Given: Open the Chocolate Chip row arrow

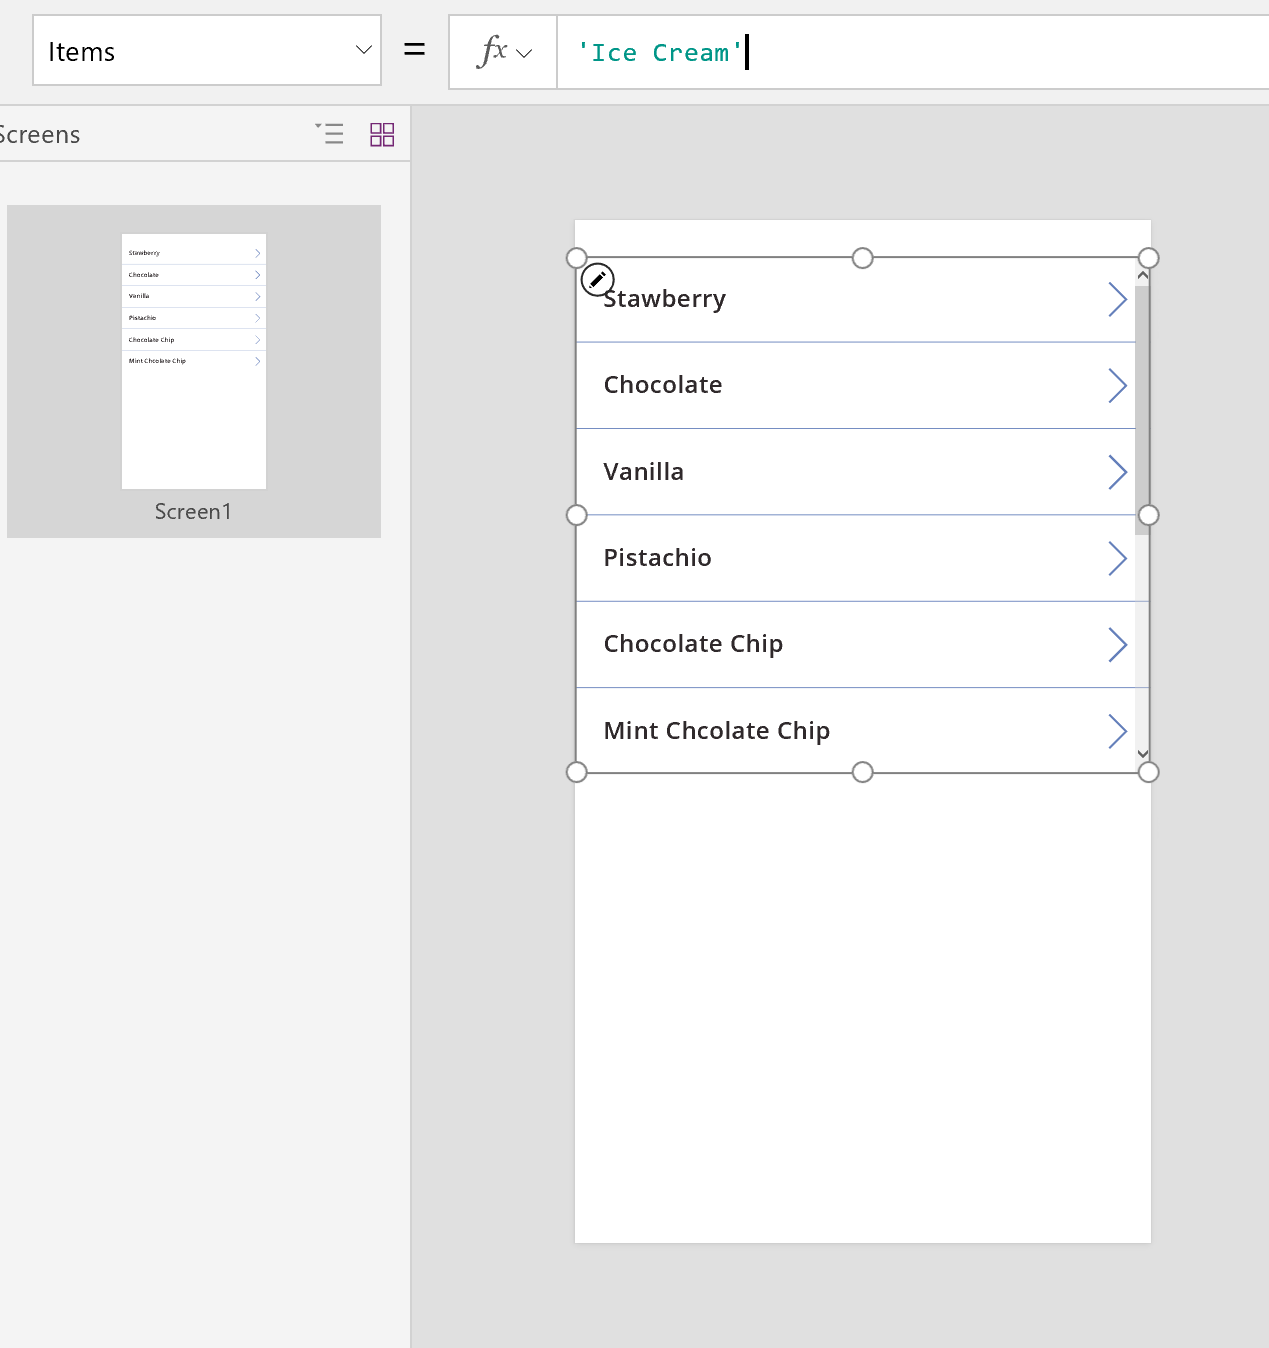Looking at the screenshot, I should point(1118,644).
